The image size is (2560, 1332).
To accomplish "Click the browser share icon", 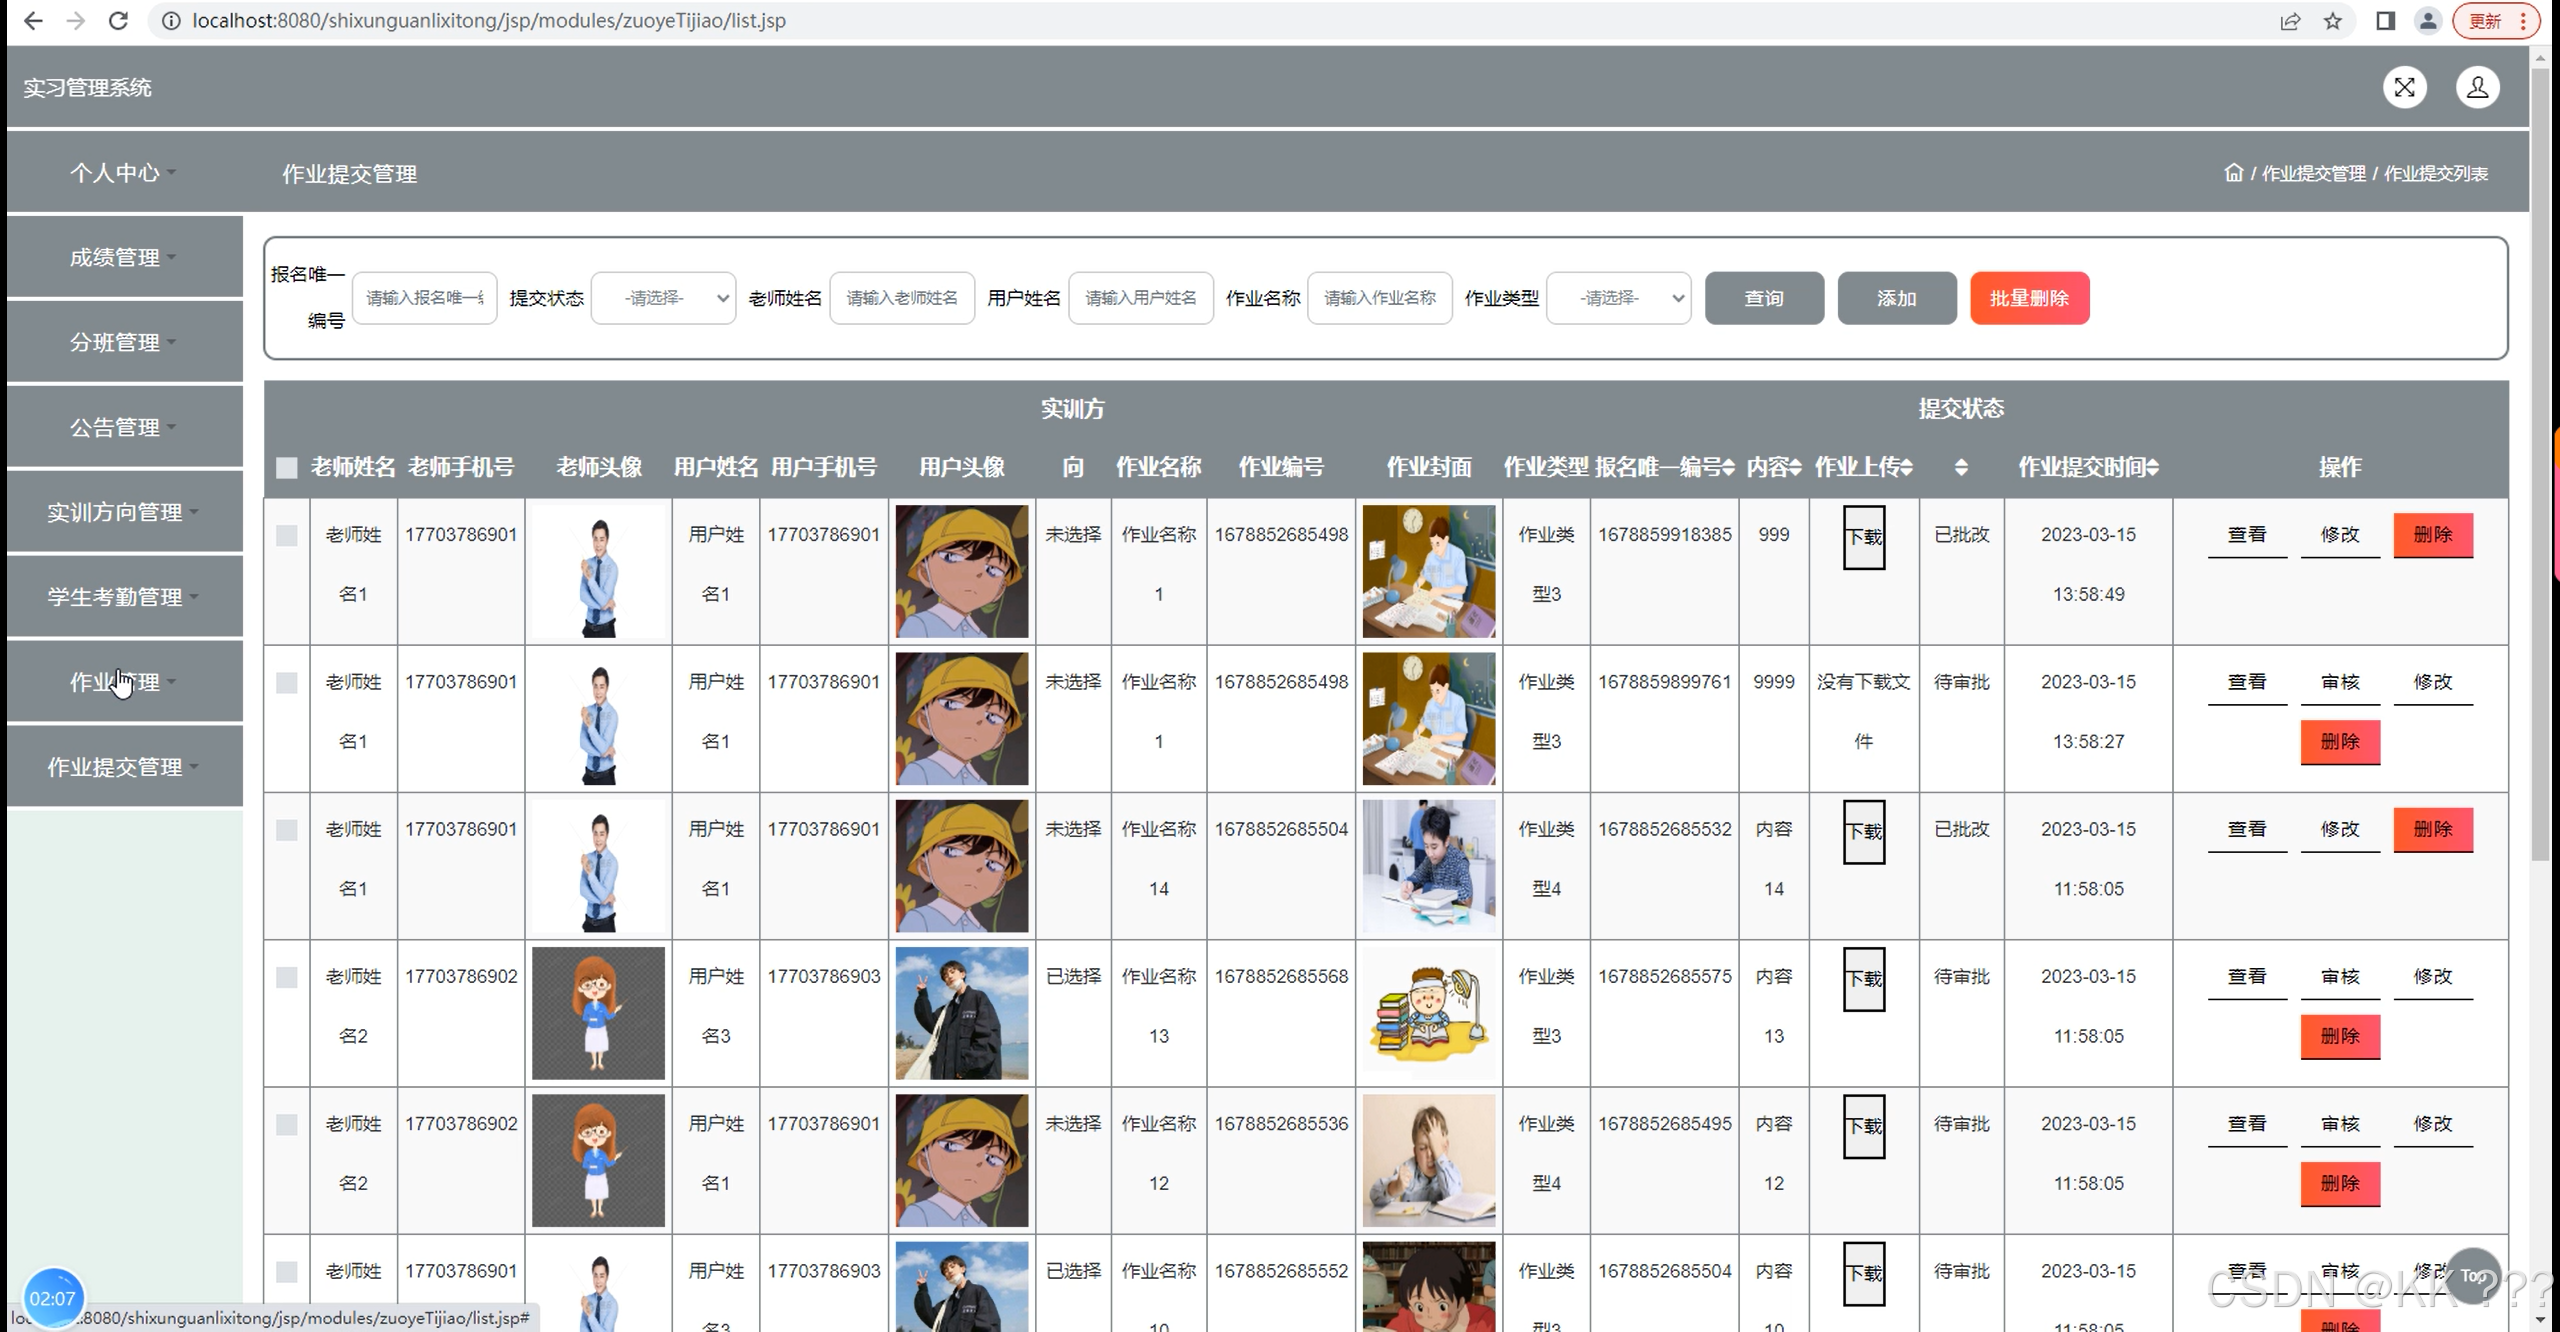I will 2290,20.
